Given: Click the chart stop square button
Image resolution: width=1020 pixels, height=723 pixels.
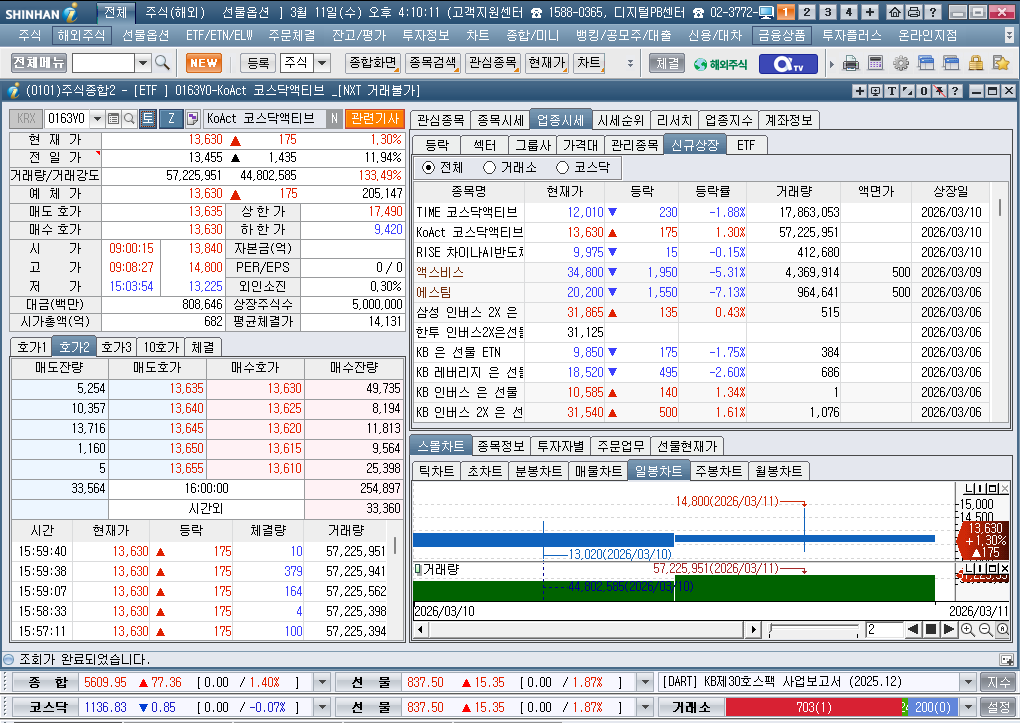Looking at the screenshot, I should (931, 629).
